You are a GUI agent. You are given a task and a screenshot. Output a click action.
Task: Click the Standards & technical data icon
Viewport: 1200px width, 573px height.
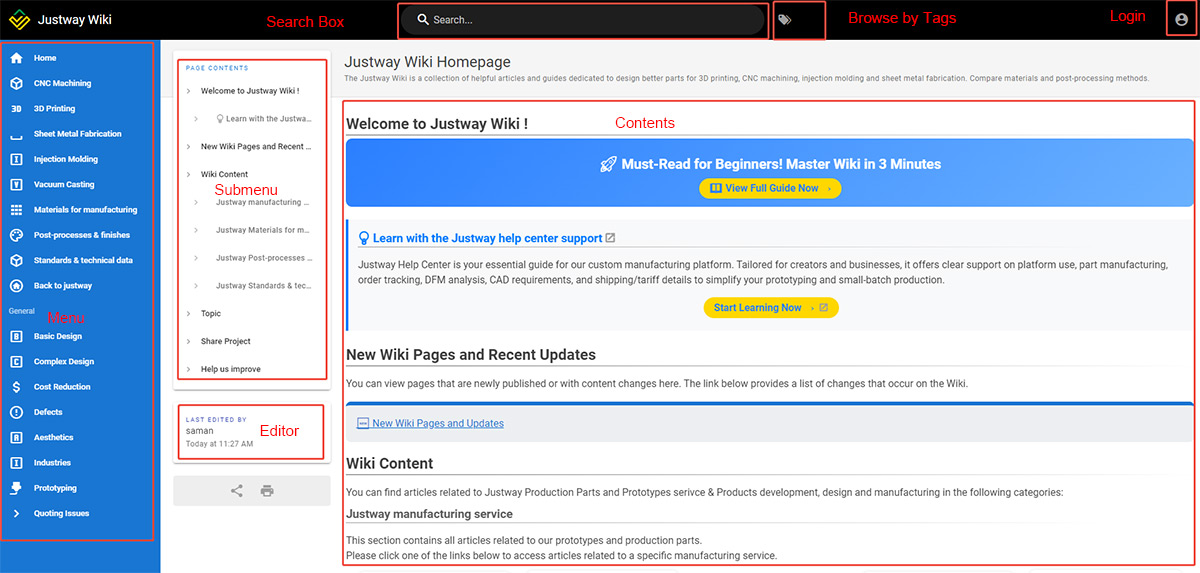pyautogui.click(x=16, y=260)
